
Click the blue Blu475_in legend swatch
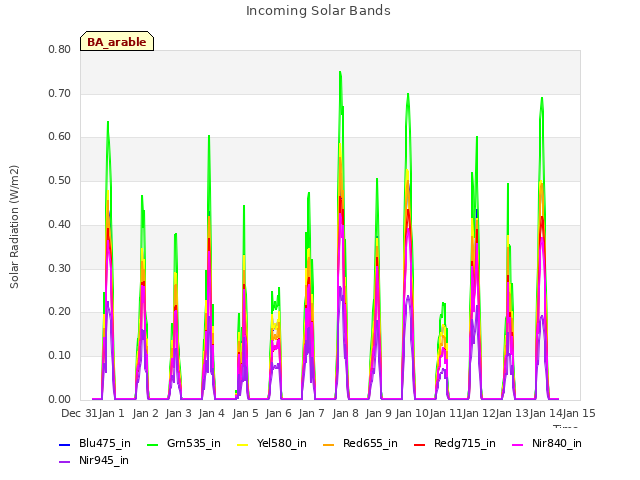65,444
